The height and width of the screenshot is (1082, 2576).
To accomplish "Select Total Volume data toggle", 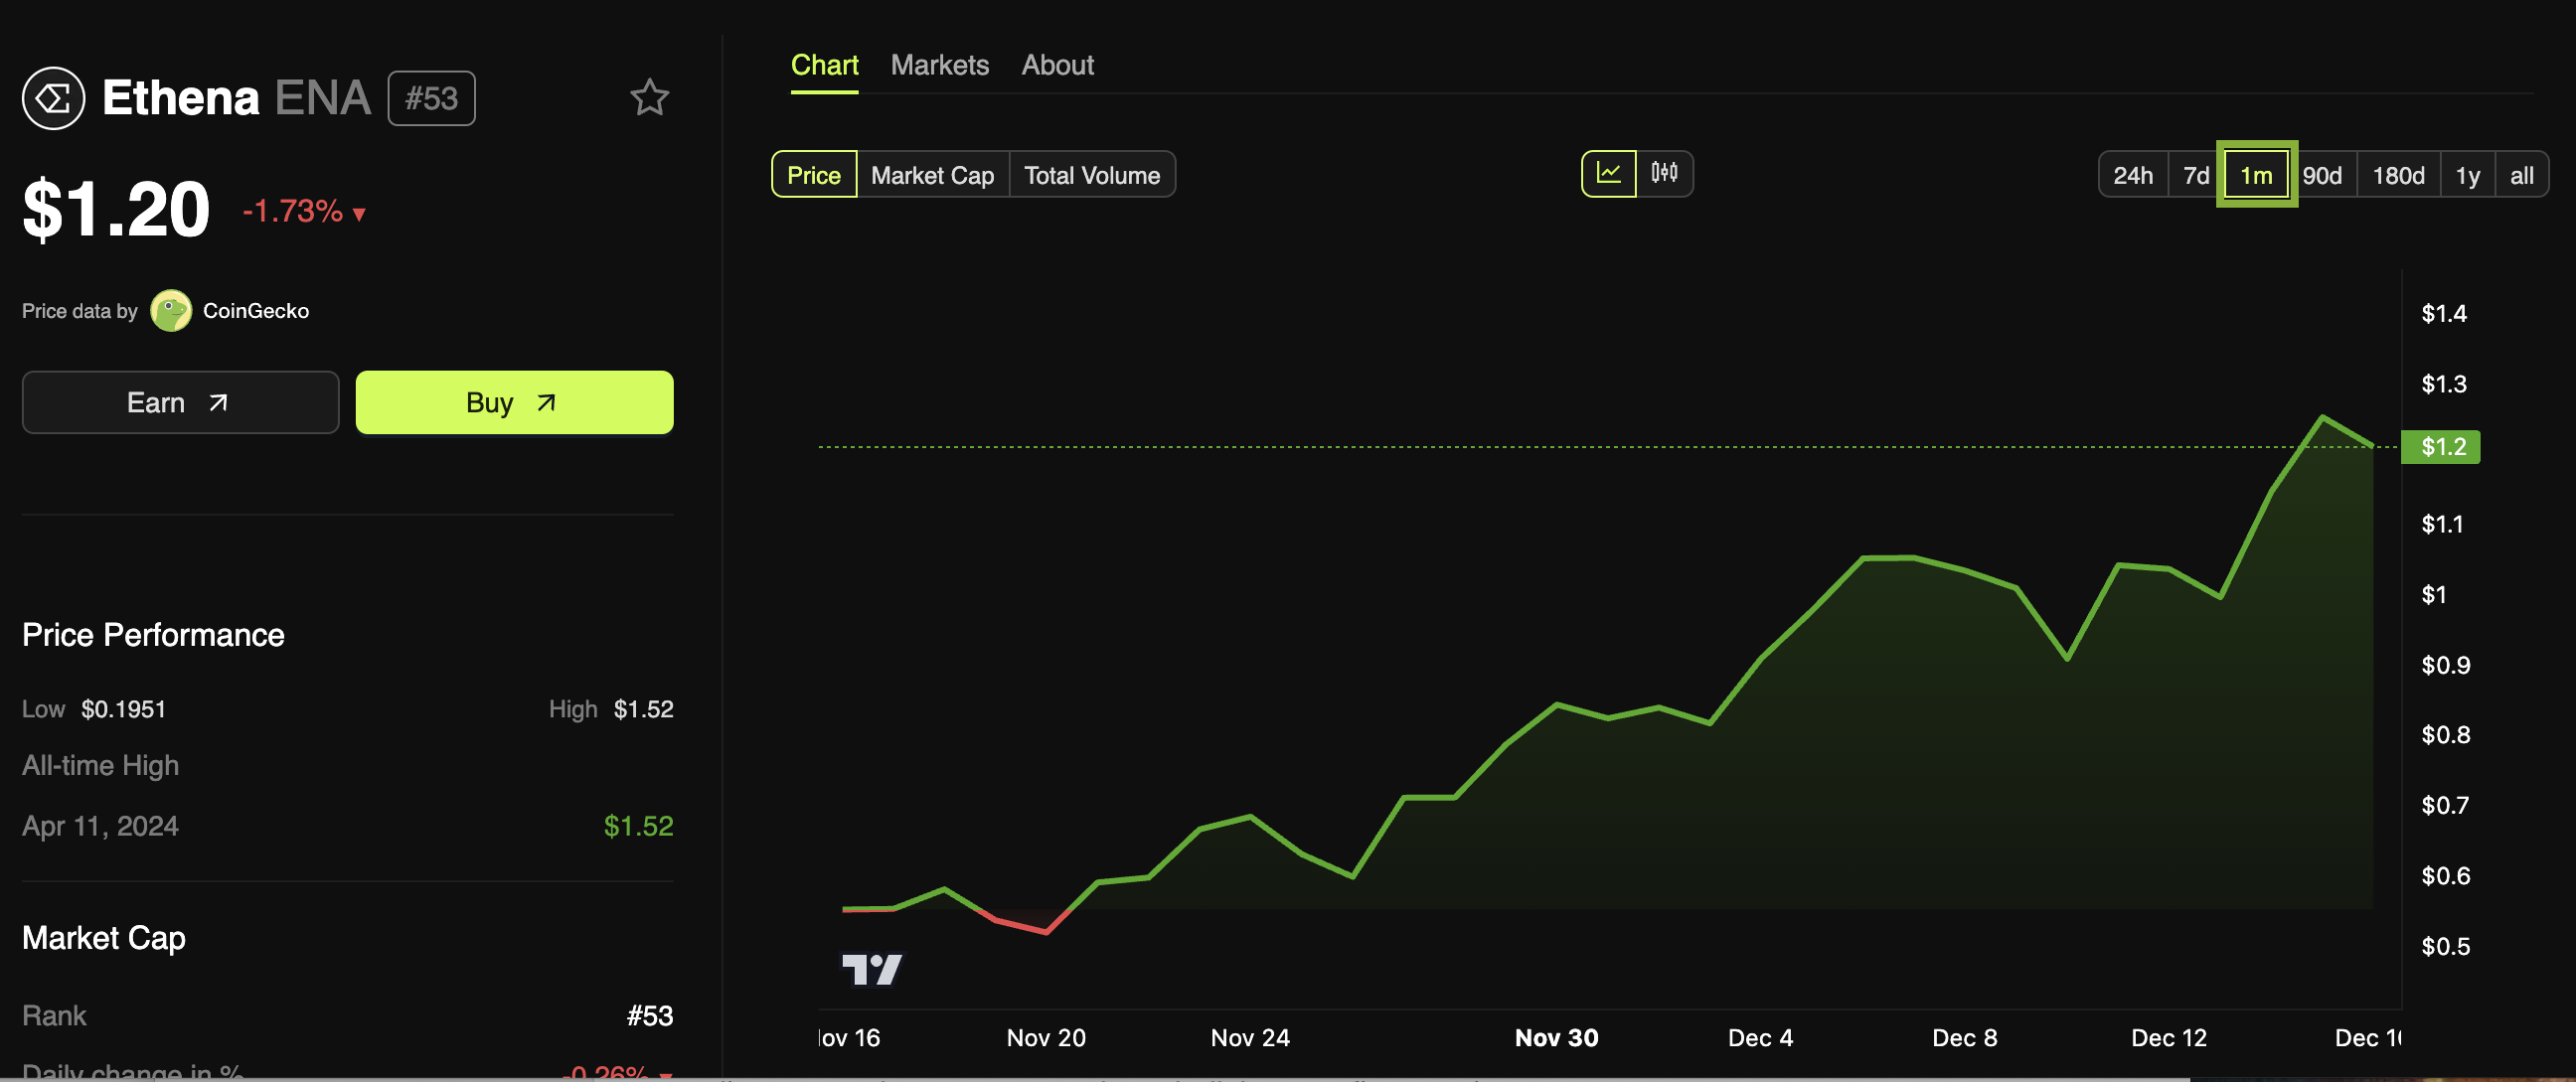I will 1091,175.
